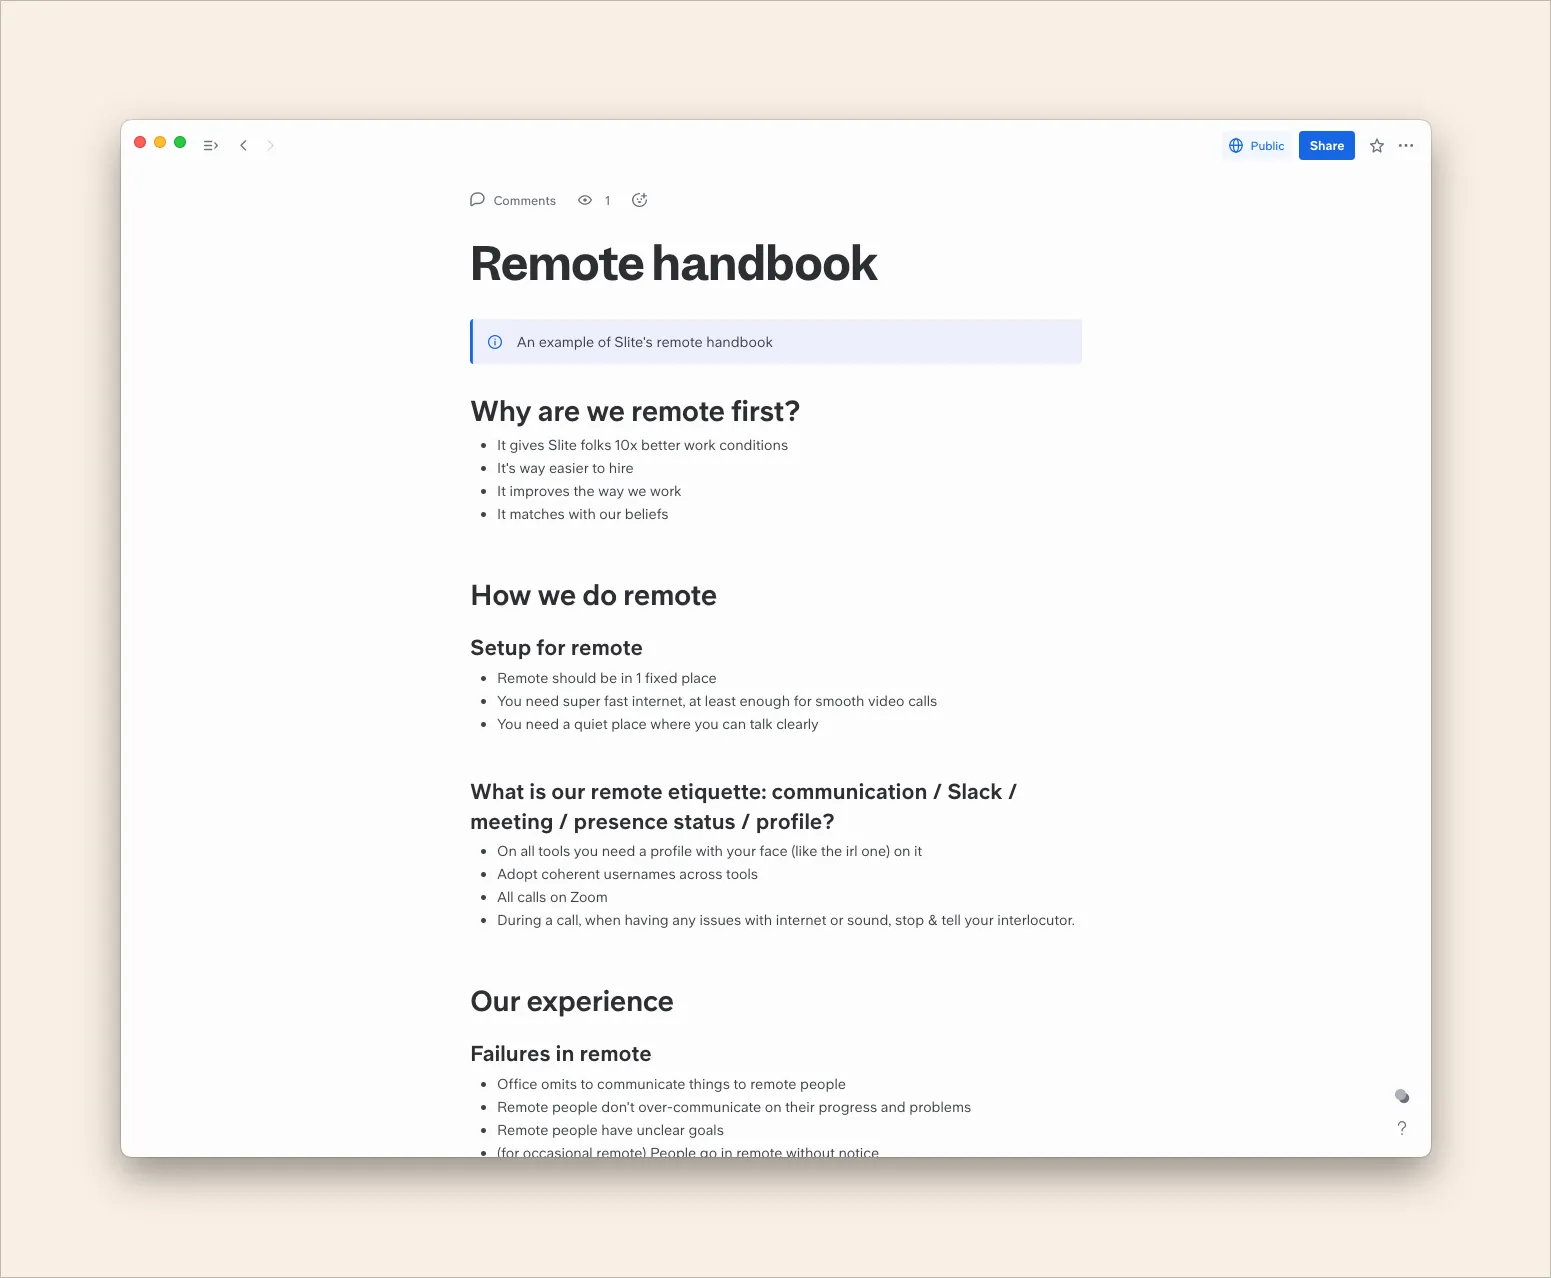This screenshot has height=1278, width=1551.
Task: Open the three-dot more options menu
Action: point(1406,146)
